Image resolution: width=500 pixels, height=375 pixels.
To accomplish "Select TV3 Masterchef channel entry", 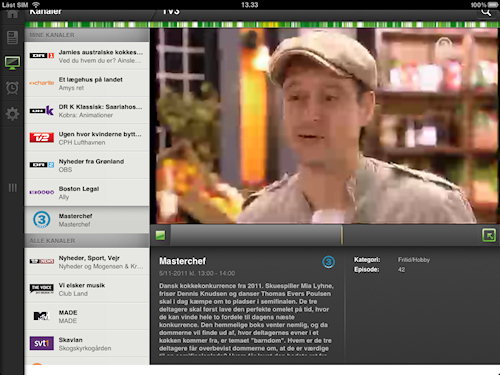I will 87,220.
